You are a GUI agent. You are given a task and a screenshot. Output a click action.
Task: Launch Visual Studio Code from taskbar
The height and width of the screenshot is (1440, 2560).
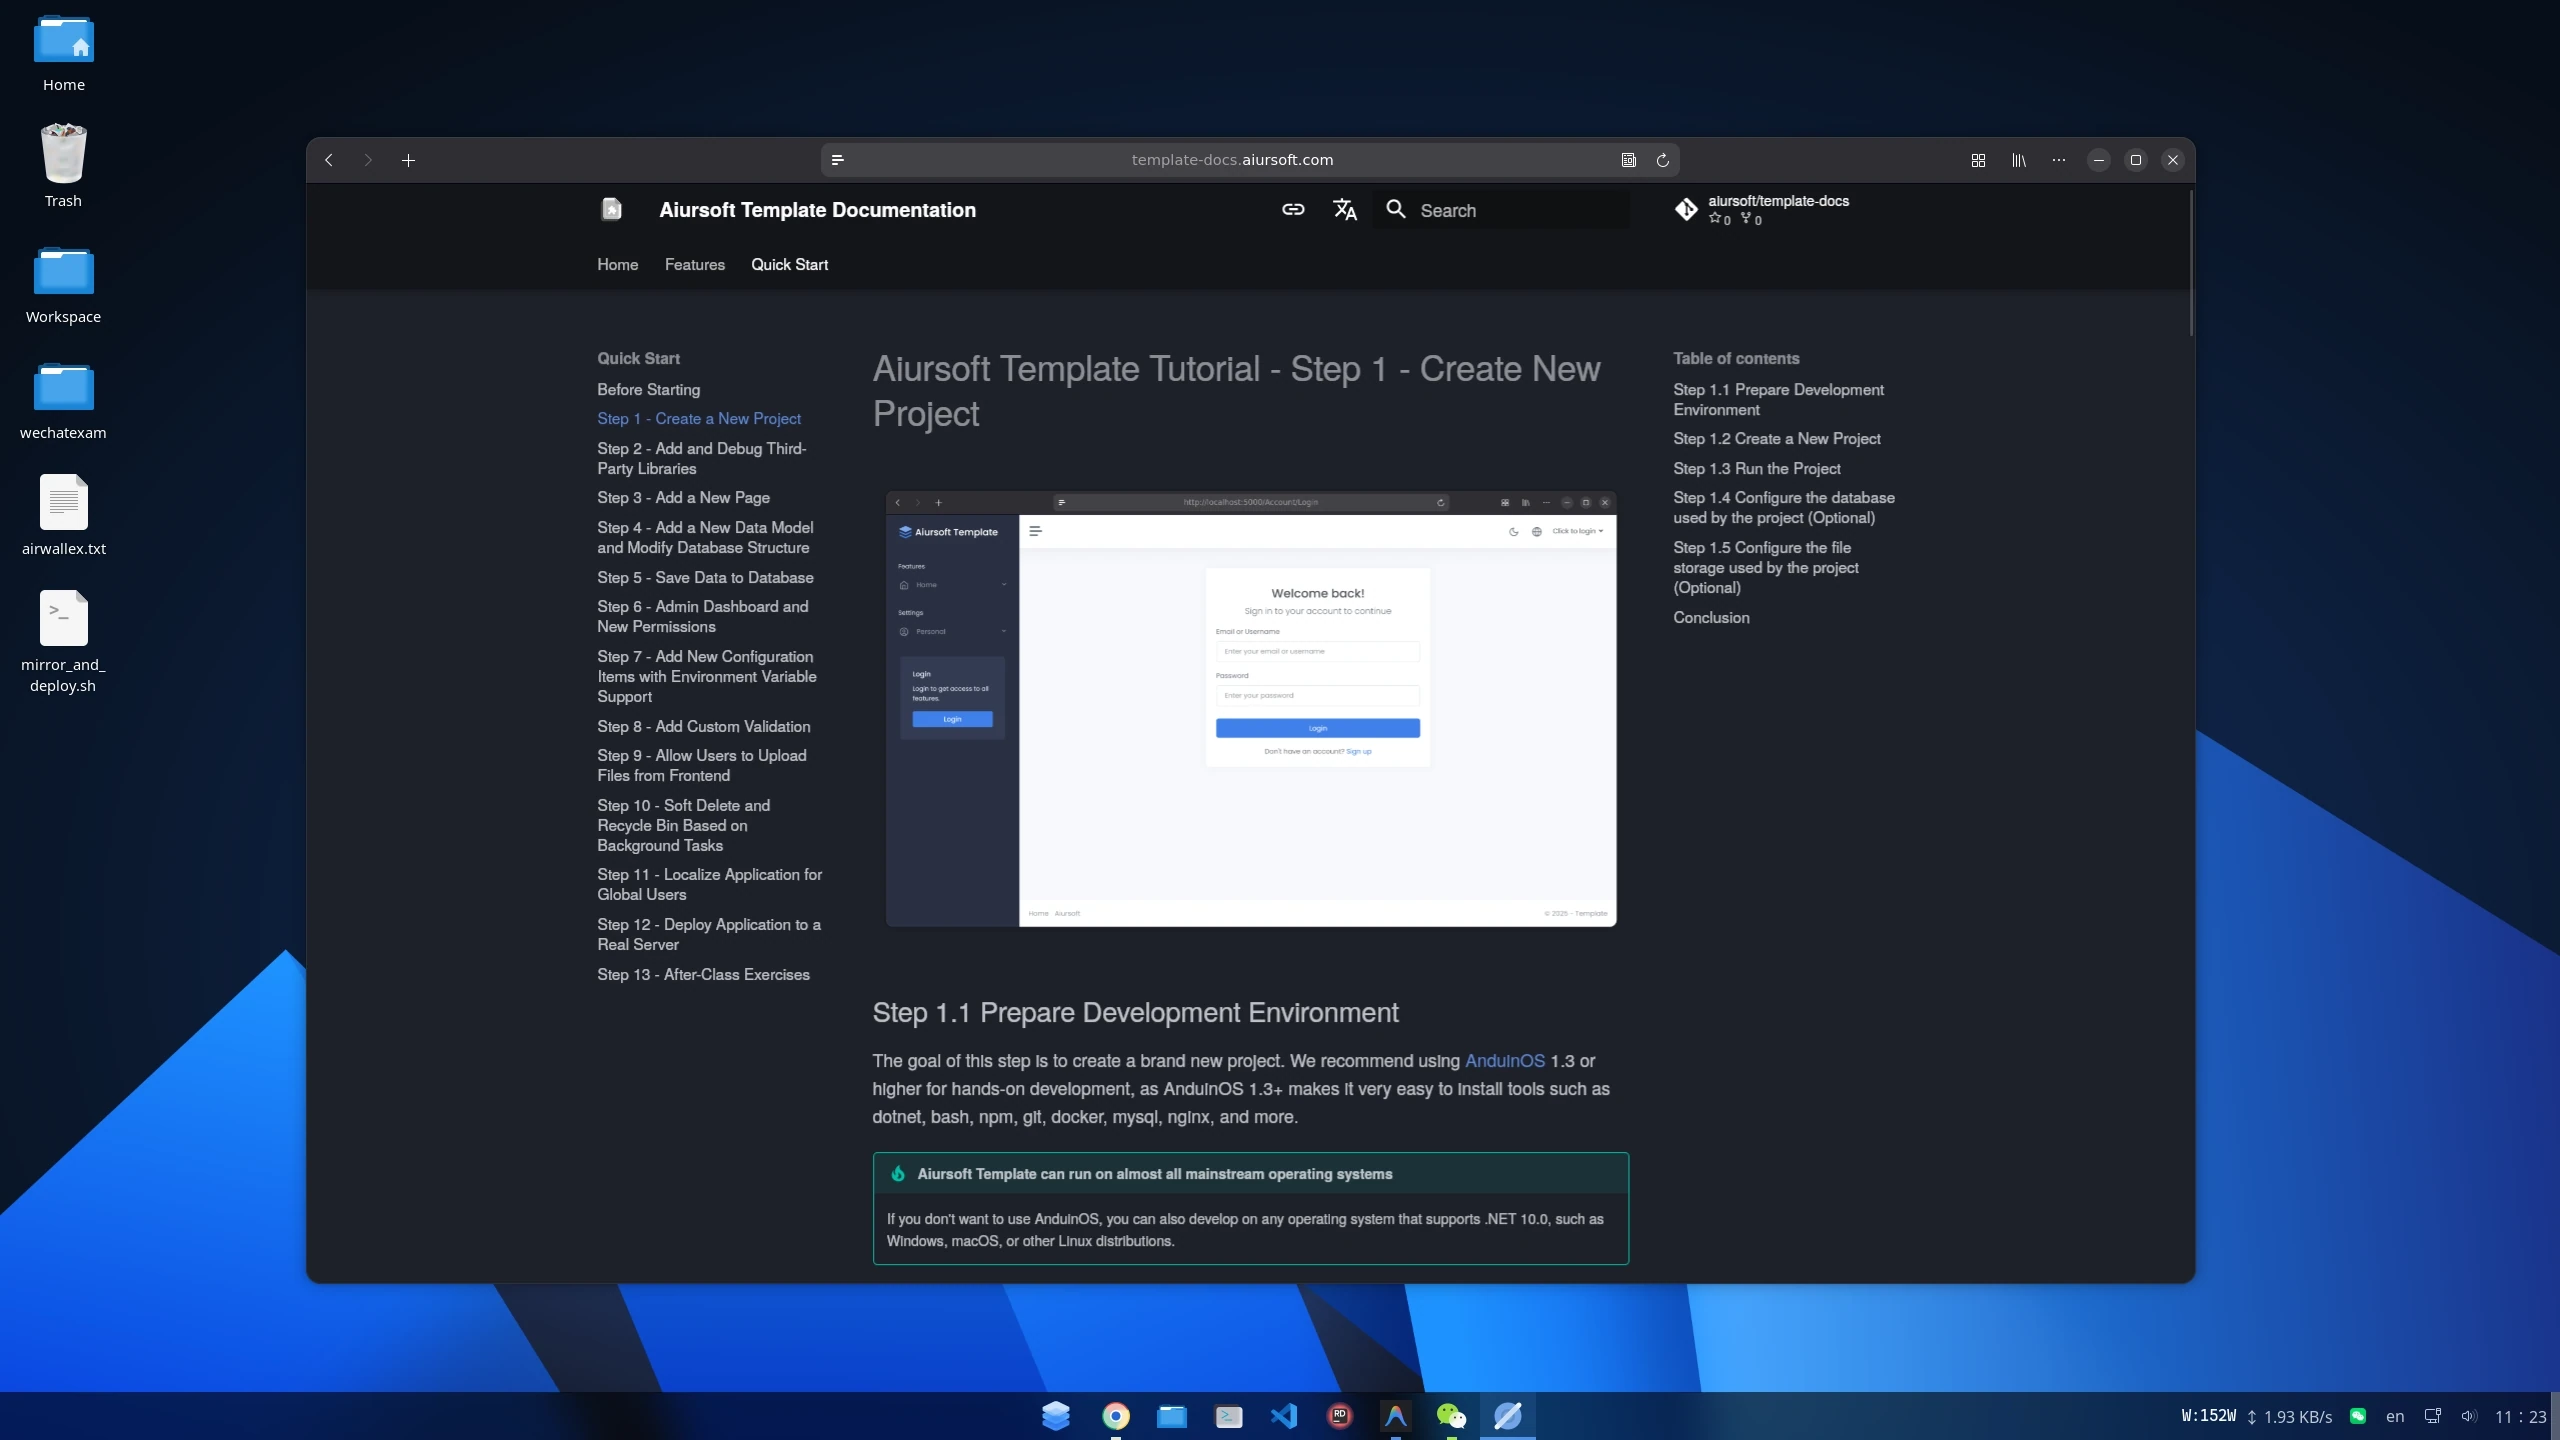pos(1283,1416)
